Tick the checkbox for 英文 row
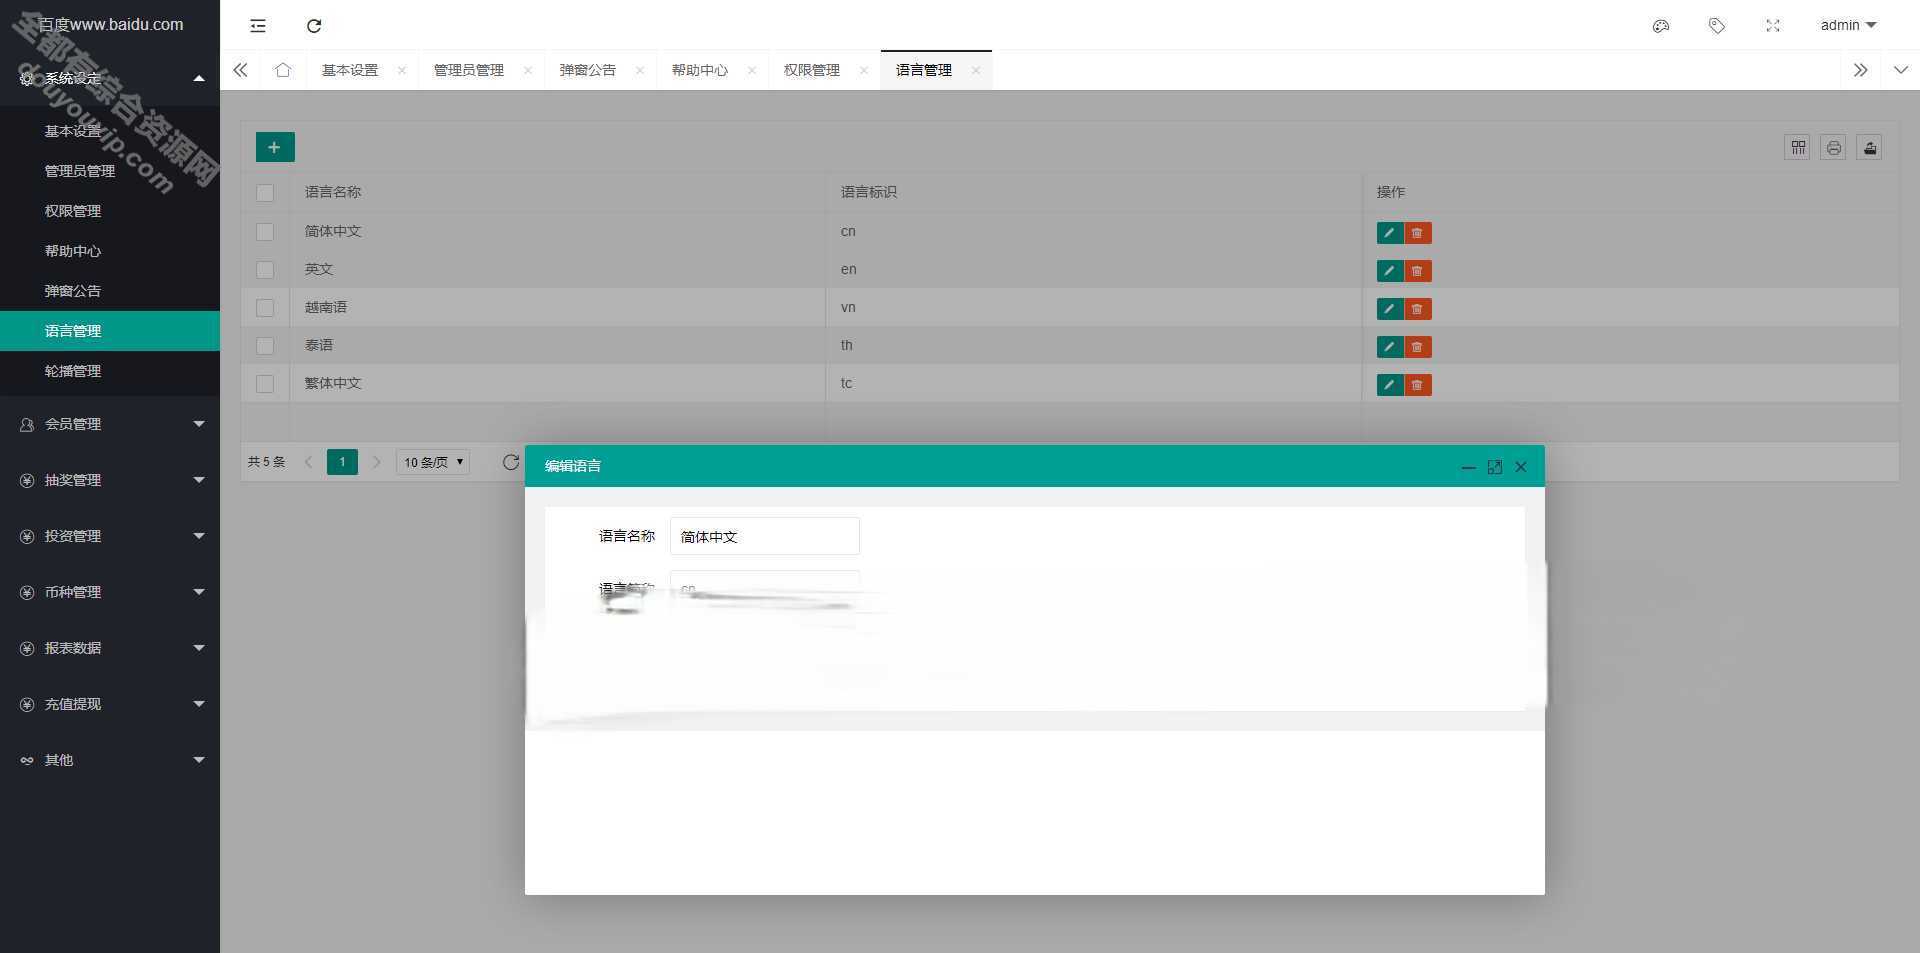Screen dimensions: 1920x953 click(x=265, y=270)
